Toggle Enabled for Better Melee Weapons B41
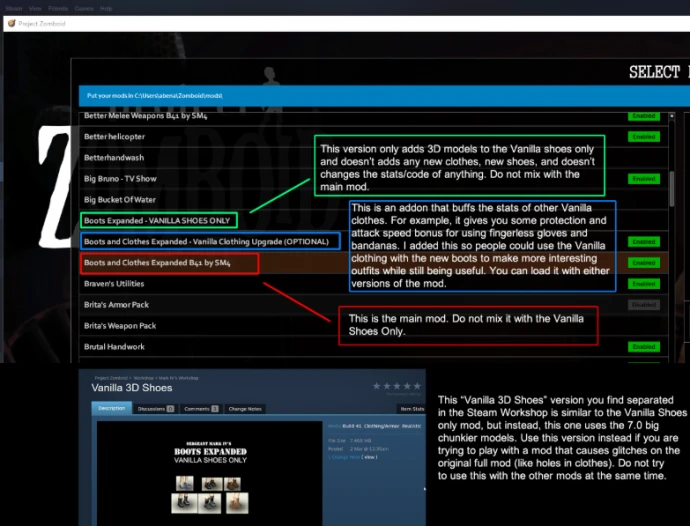The height and width of the screenshot is (526, 690). point(644,116)
